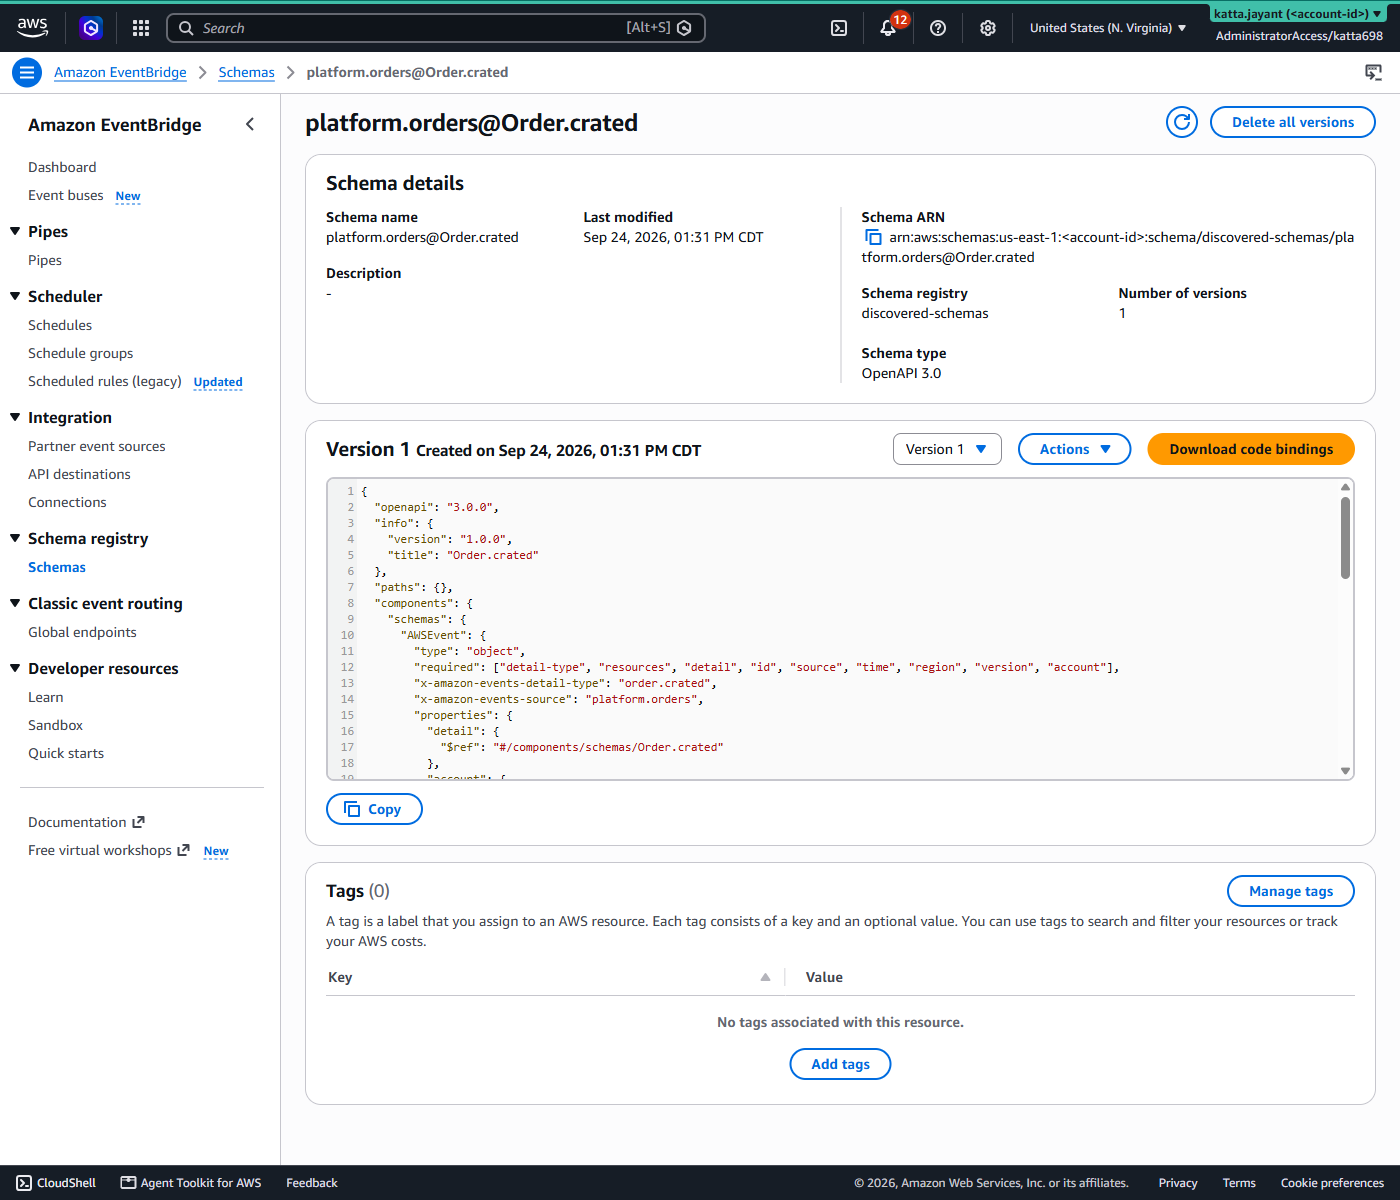Open the Terms footer link
1400x1200 pixels.
tap(1239, 1183)
